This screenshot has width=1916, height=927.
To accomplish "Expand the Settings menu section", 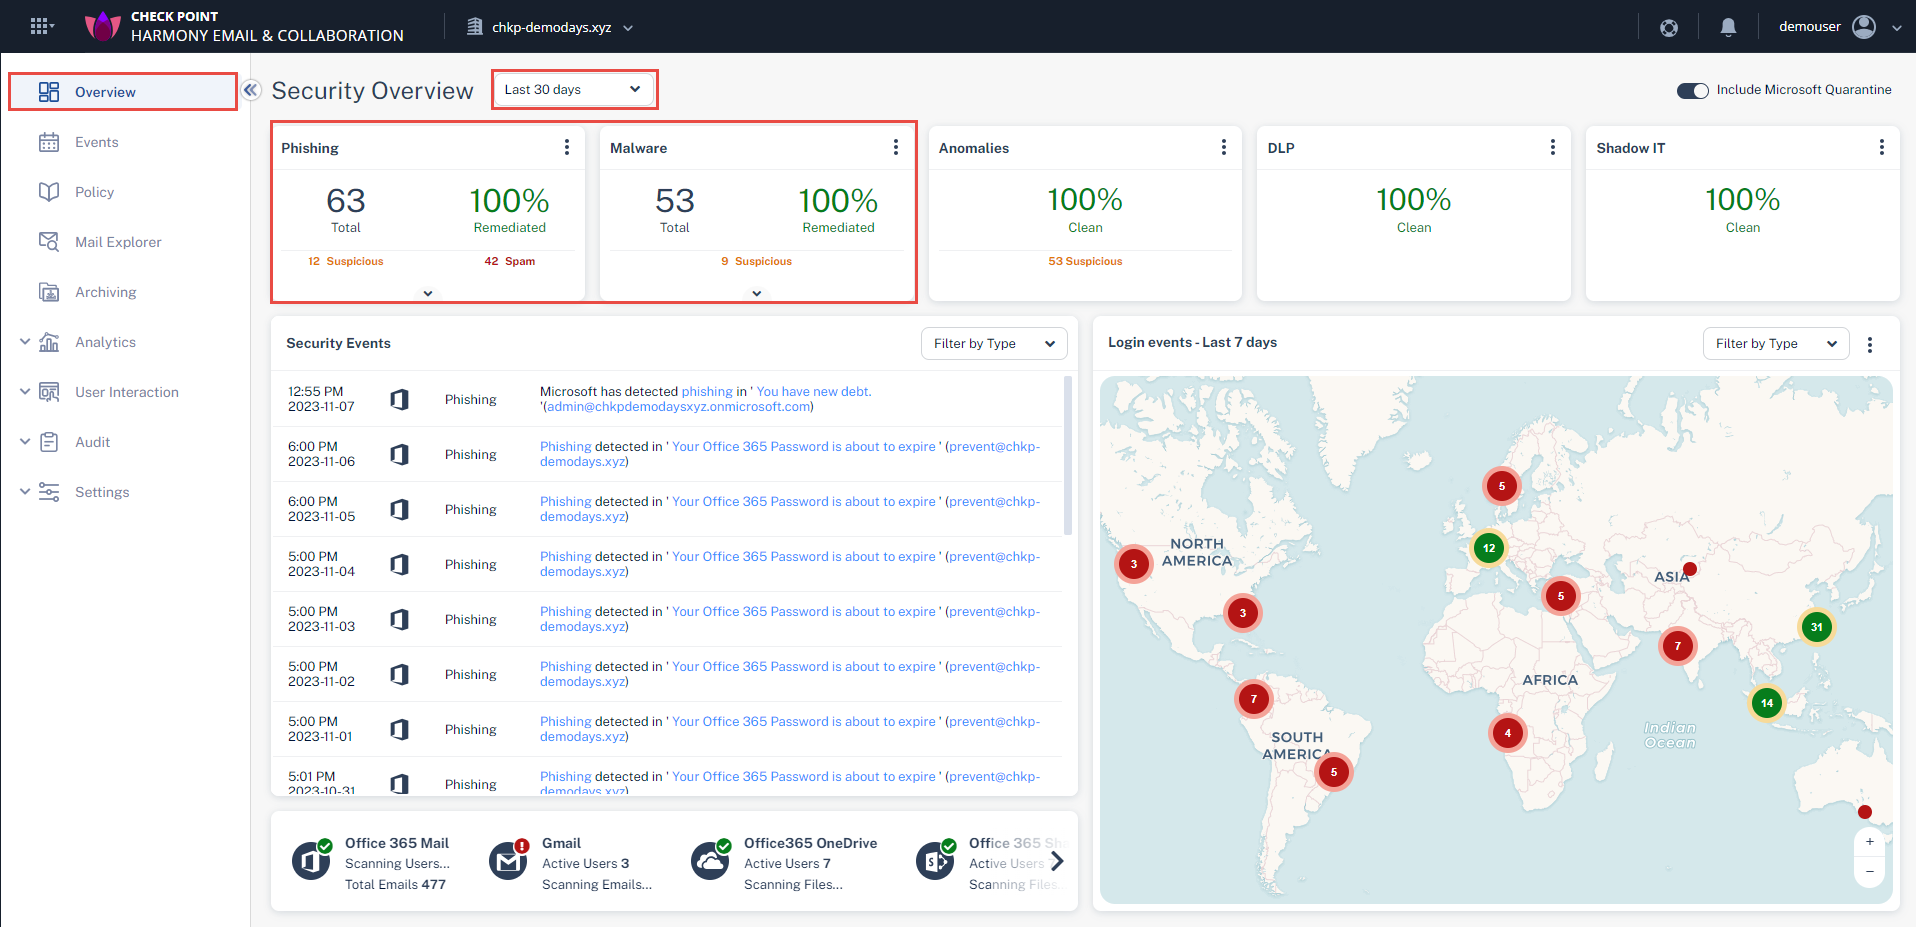I will 25,492.
